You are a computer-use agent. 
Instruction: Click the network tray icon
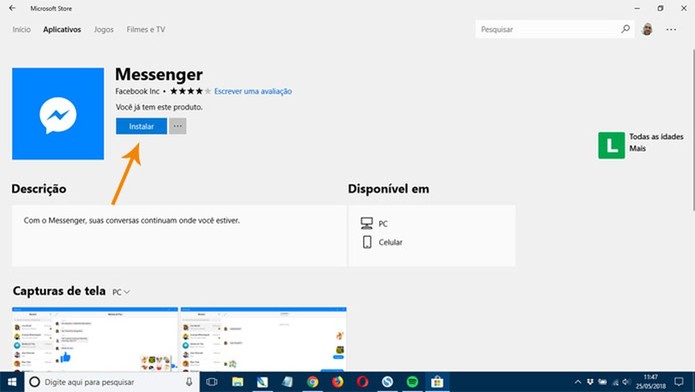click(x=615, y=382)
